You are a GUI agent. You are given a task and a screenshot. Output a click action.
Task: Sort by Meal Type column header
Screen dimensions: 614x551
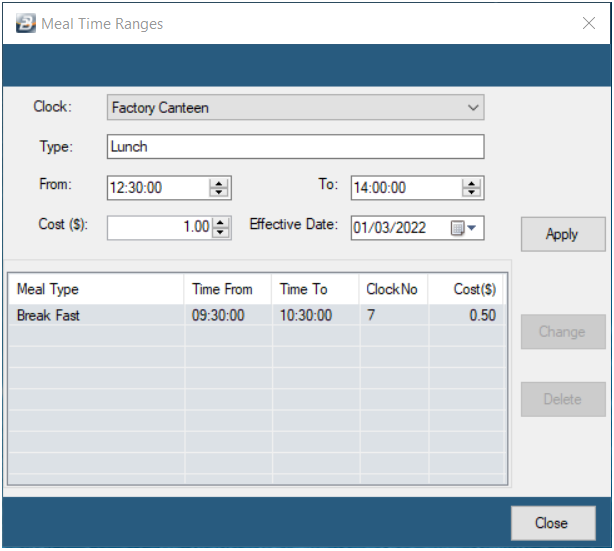96,289
